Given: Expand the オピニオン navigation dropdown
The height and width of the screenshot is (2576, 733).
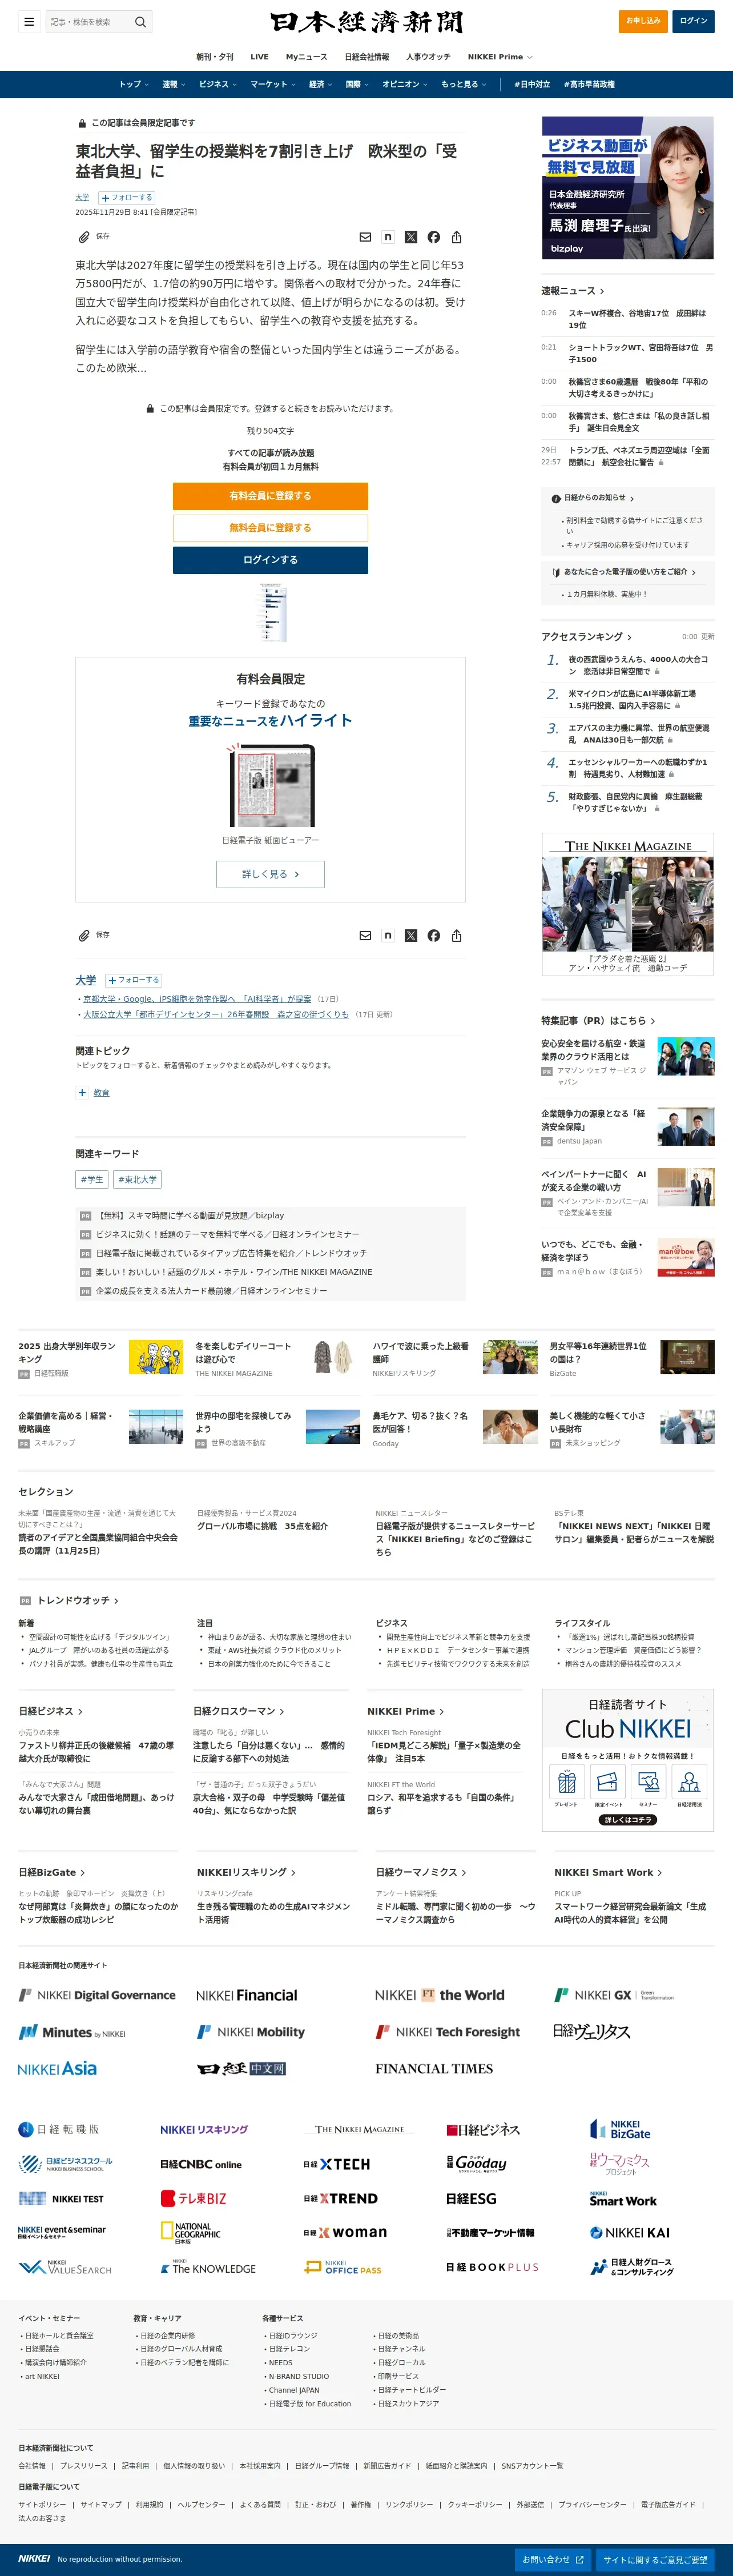Looking at the screenshot, I should (404, 84).
